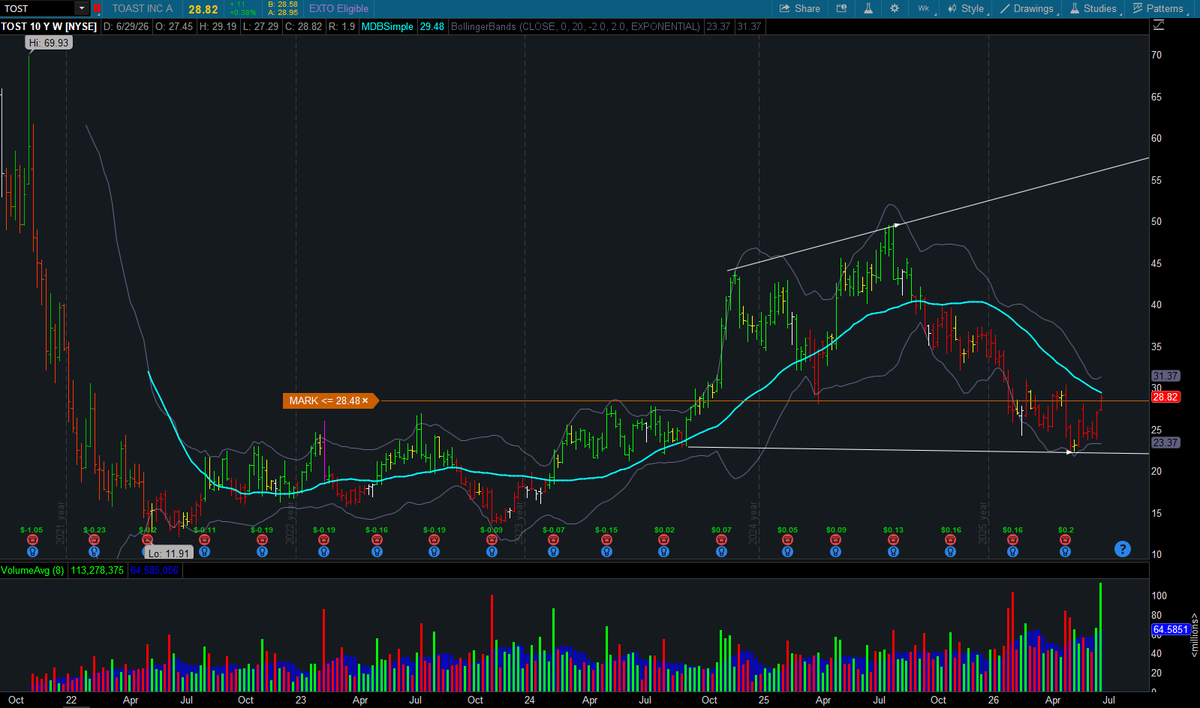Click the 70 price axis label
The image size is (1200, 708).
[1156, 55]
